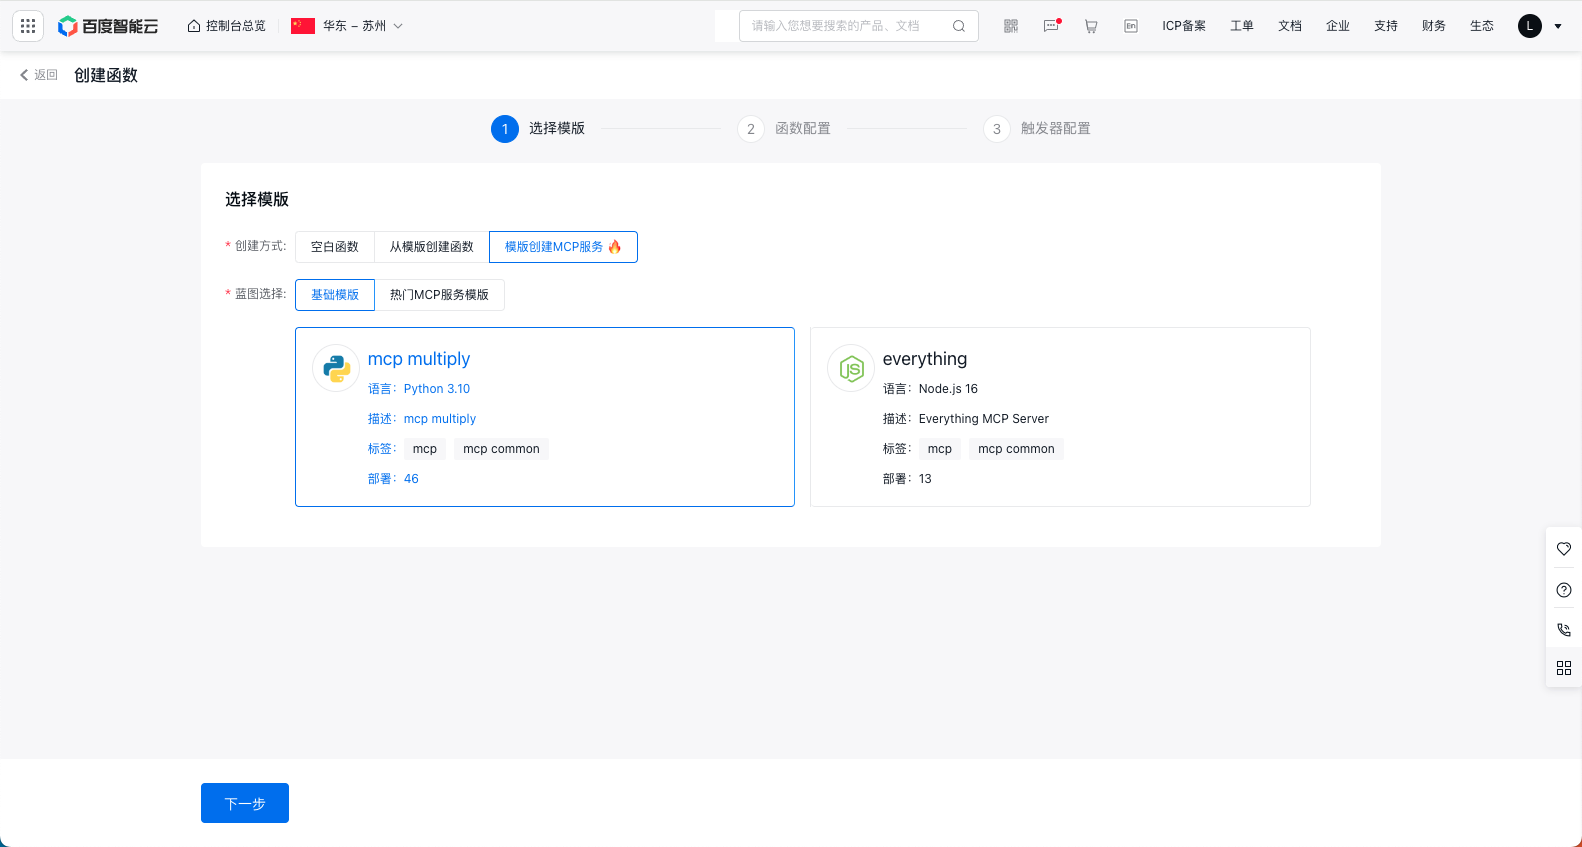Open 控制台总览 home link
This screenshot has width=1582, height=847.
(x=226, y=26)
